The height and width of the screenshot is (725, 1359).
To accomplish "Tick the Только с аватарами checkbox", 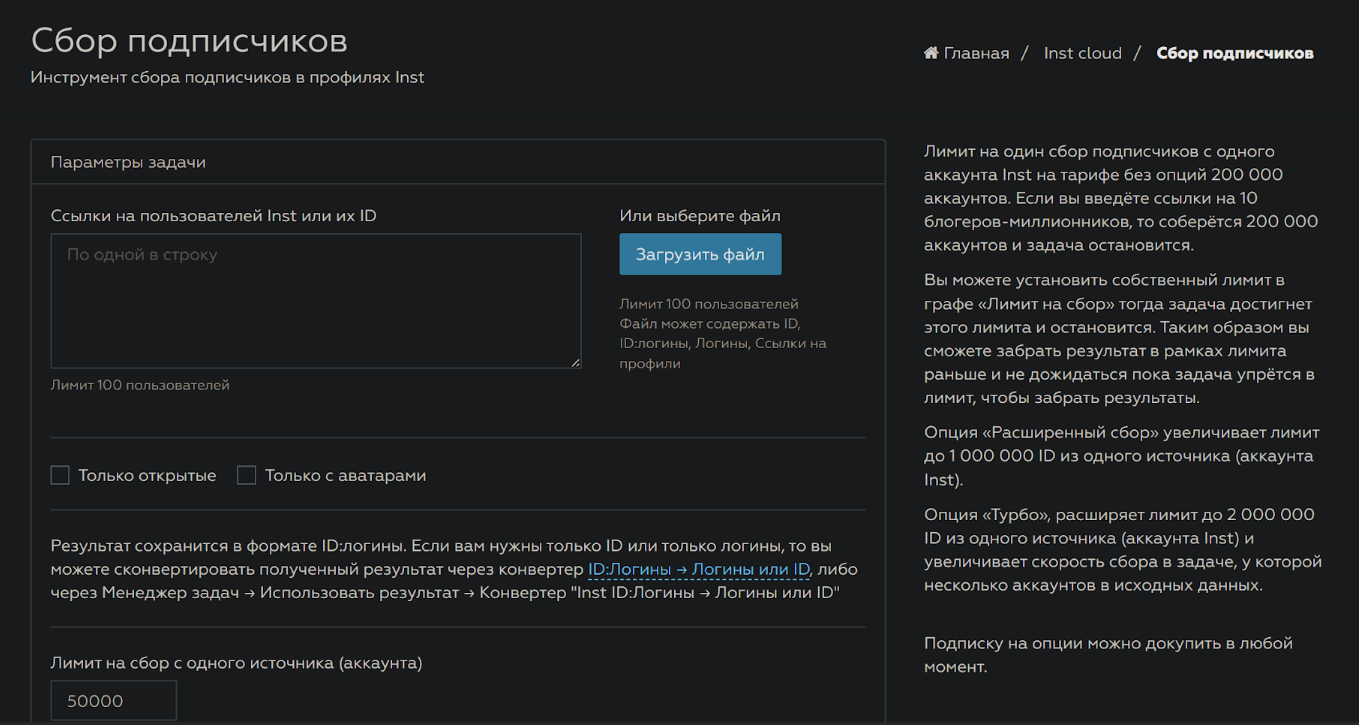I will 246,475.
